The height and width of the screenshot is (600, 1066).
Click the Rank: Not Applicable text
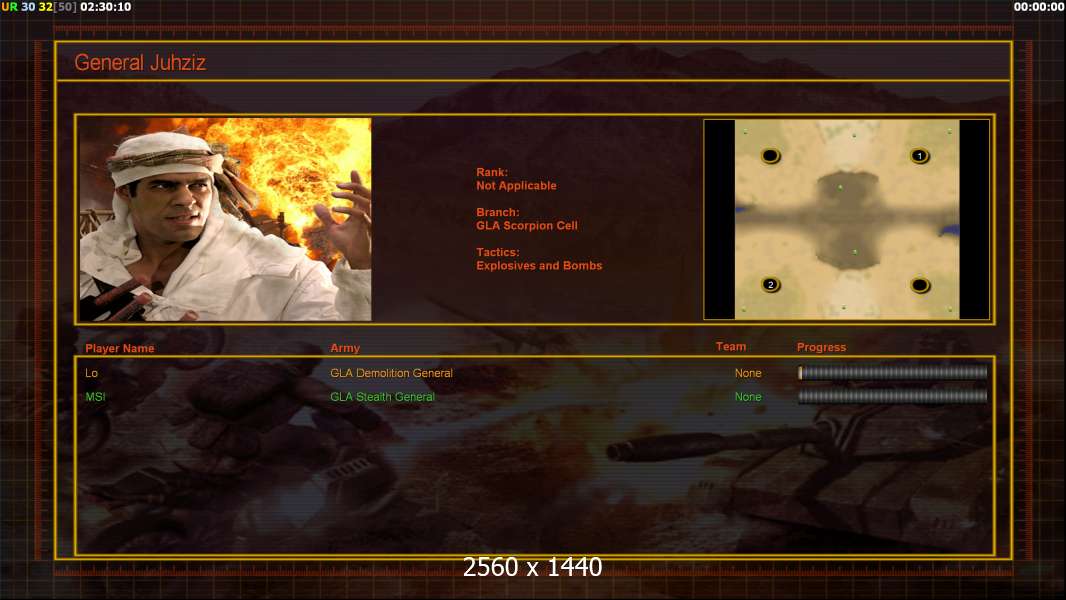pos(516,179)
